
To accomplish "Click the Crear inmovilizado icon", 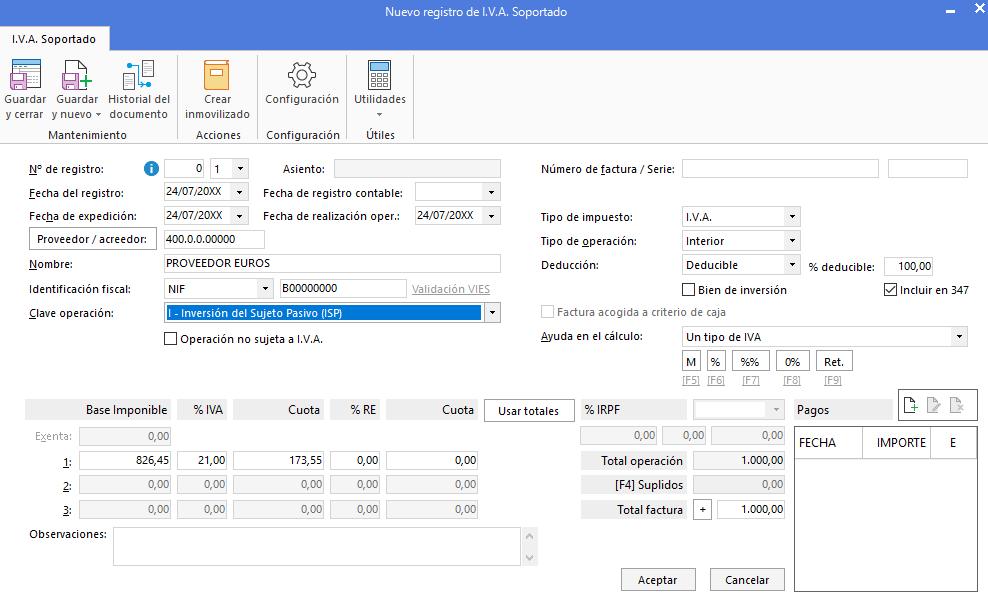I will 217,76.
